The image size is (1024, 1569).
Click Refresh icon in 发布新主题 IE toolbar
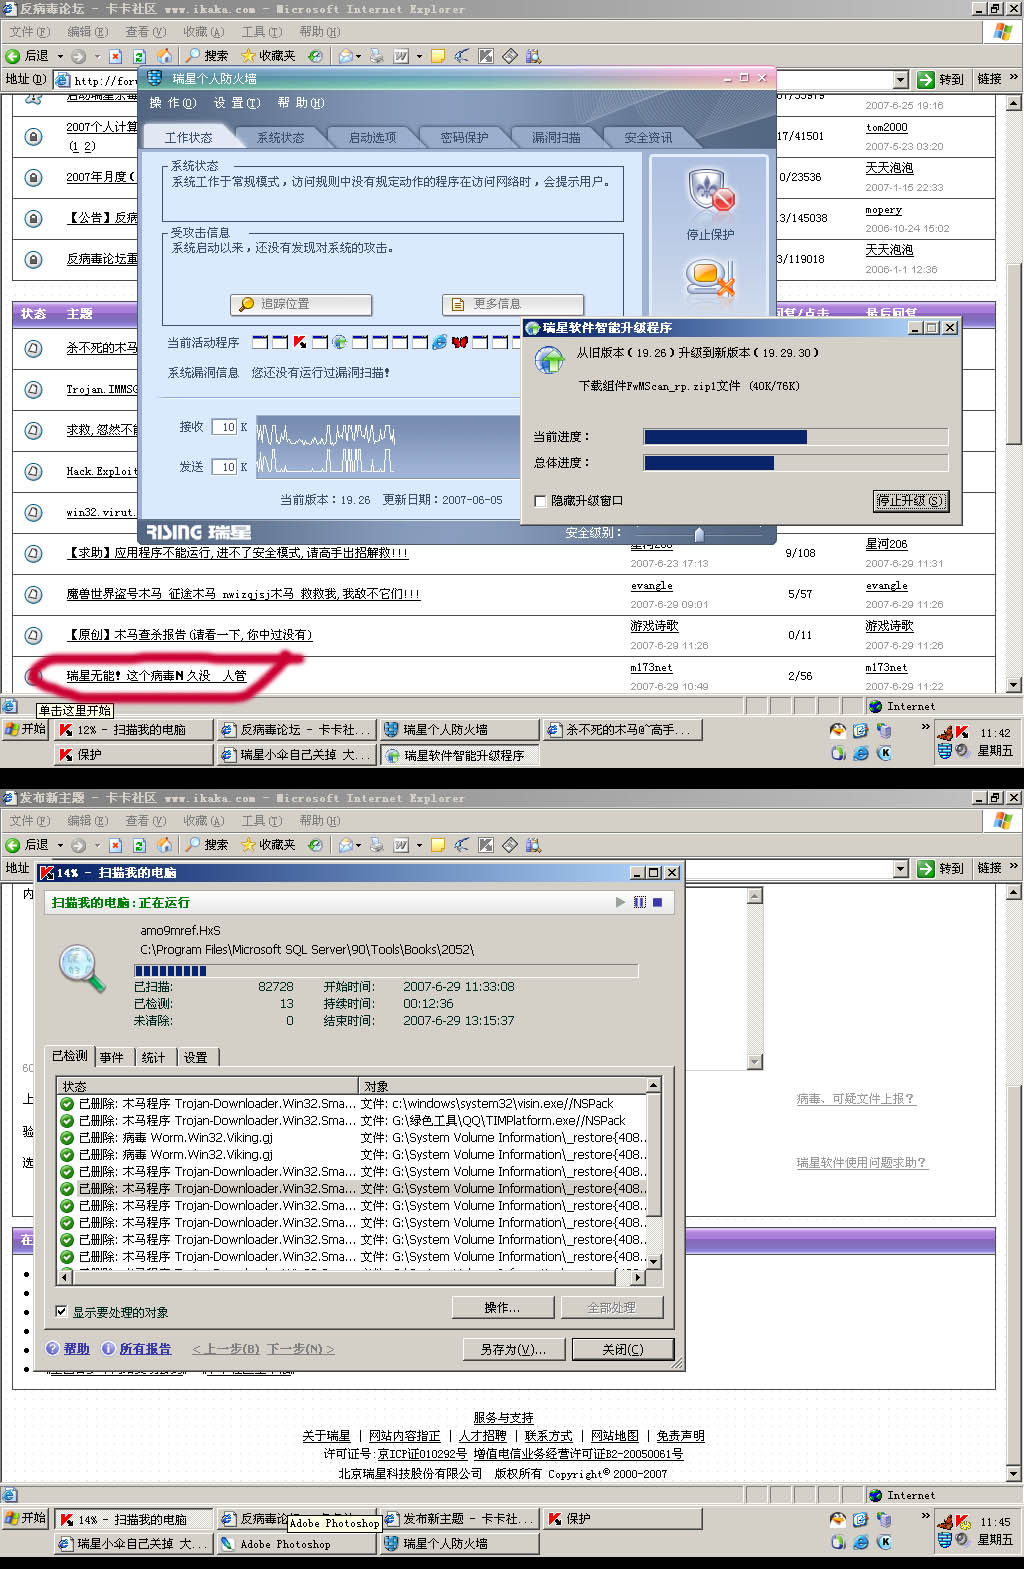click(x=140, y=845)
